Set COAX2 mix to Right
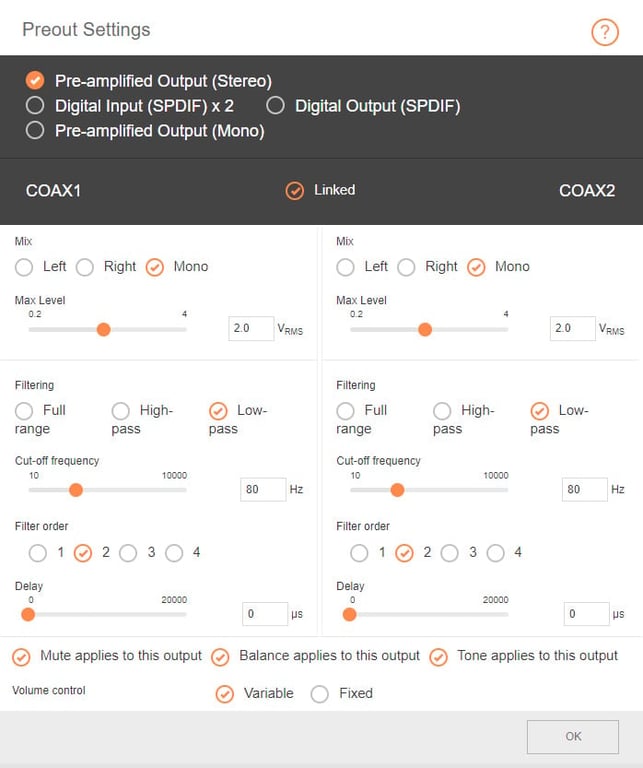 coord(407,267)
